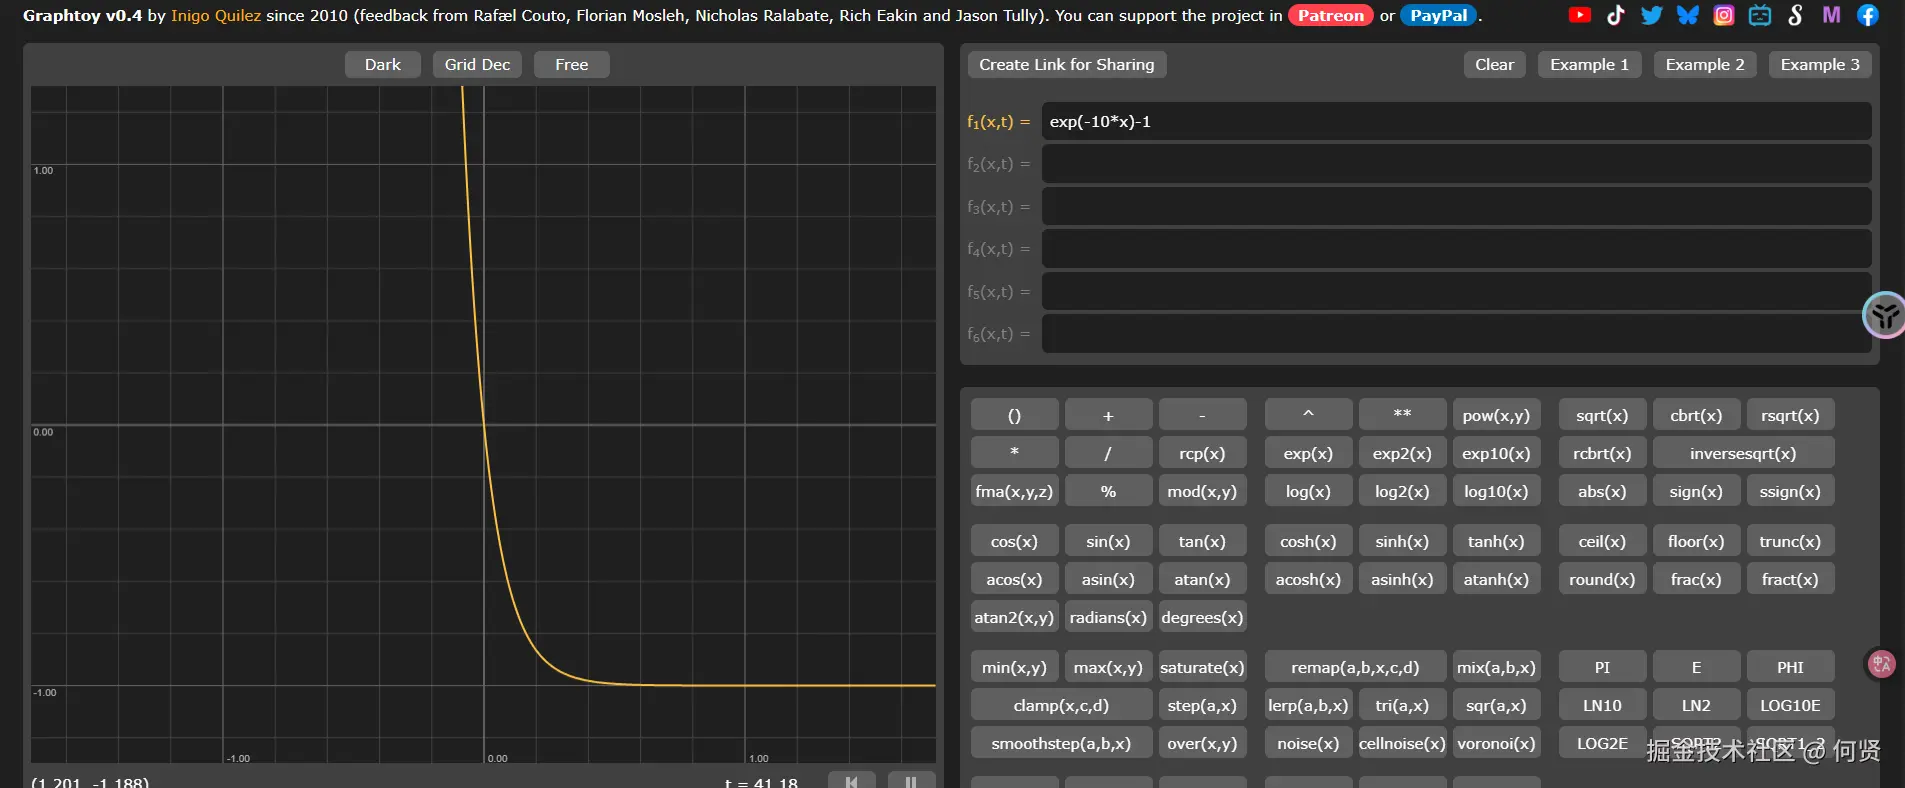Open the Facebook icon link
The image size is (1905, 788).
pos(1868,15)
